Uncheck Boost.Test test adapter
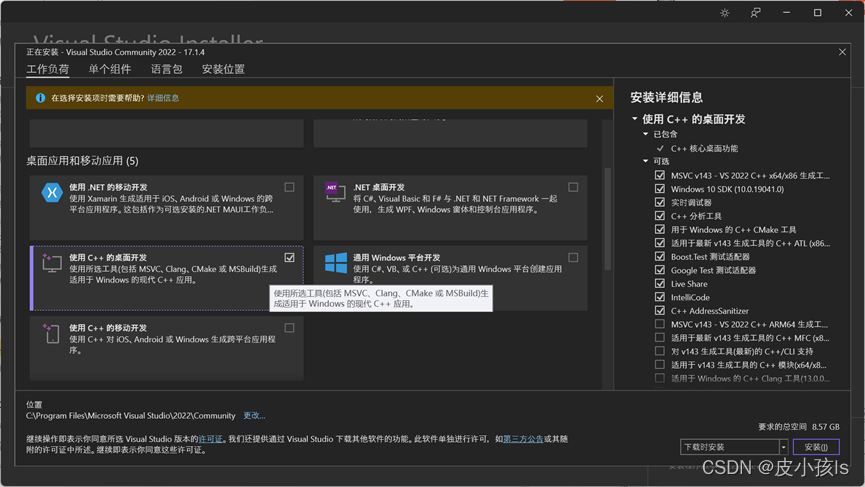 660,256
